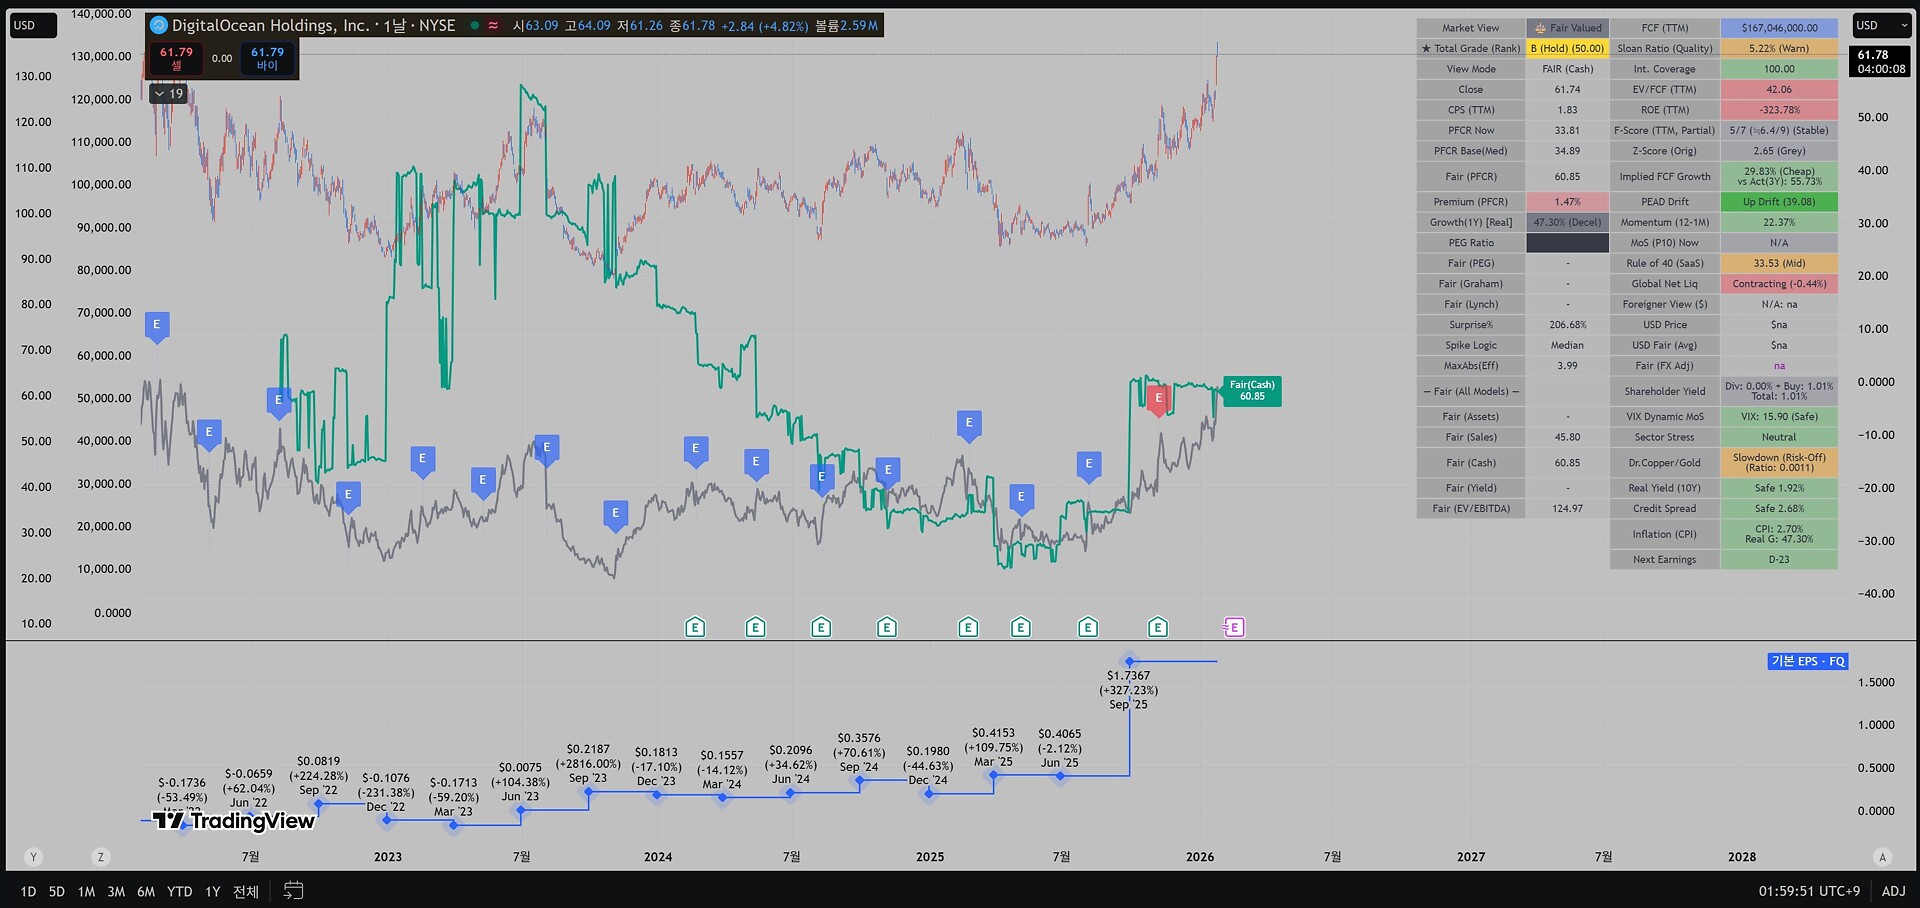This screenshot has height=908, width=1920.
Task: Click the red 61.79 셀 sell button
Action: (176, 58)
